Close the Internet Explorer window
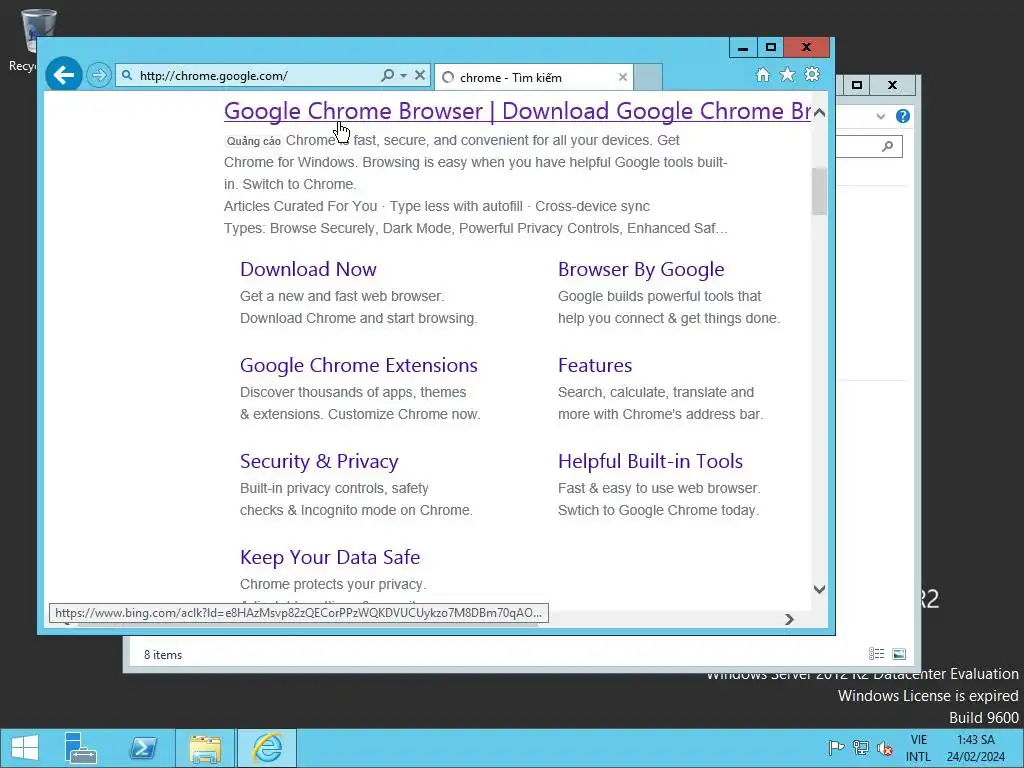Image resolution: width=1024 pixels, height=768 pixels. click(x=807, y=48)
